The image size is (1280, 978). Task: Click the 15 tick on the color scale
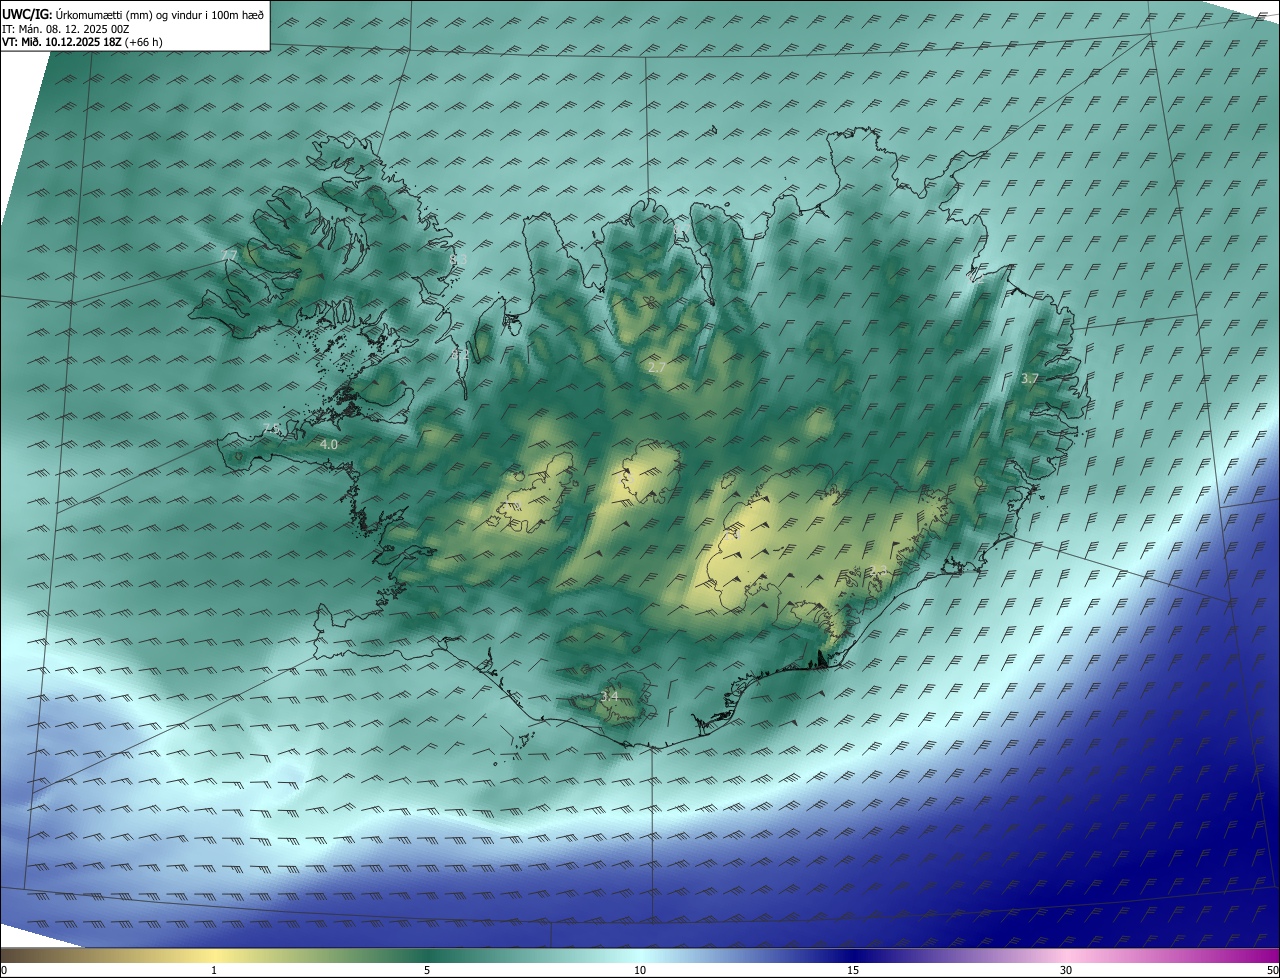pos(853,970)
